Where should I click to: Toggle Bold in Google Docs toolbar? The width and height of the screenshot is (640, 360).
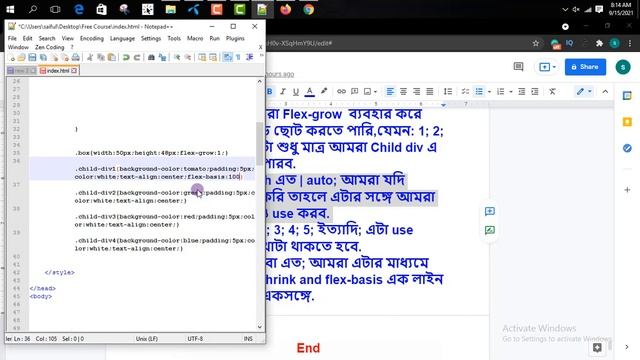pyautogui.click(x=270, y=91)
